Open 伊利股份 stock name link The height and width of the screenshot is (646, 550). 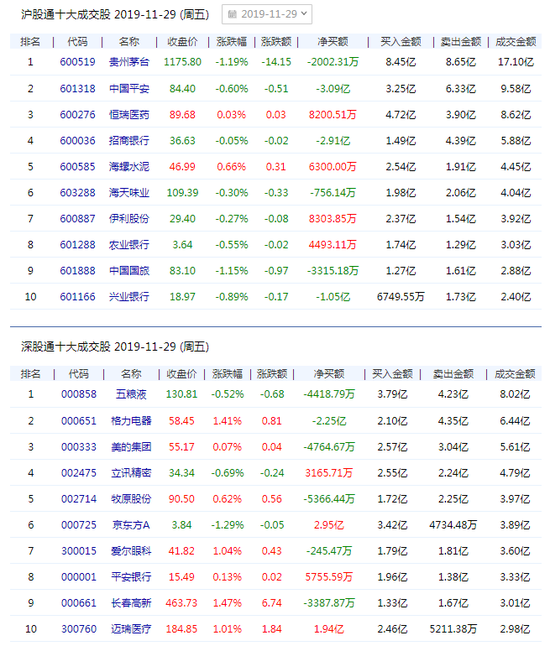[129, 218]
